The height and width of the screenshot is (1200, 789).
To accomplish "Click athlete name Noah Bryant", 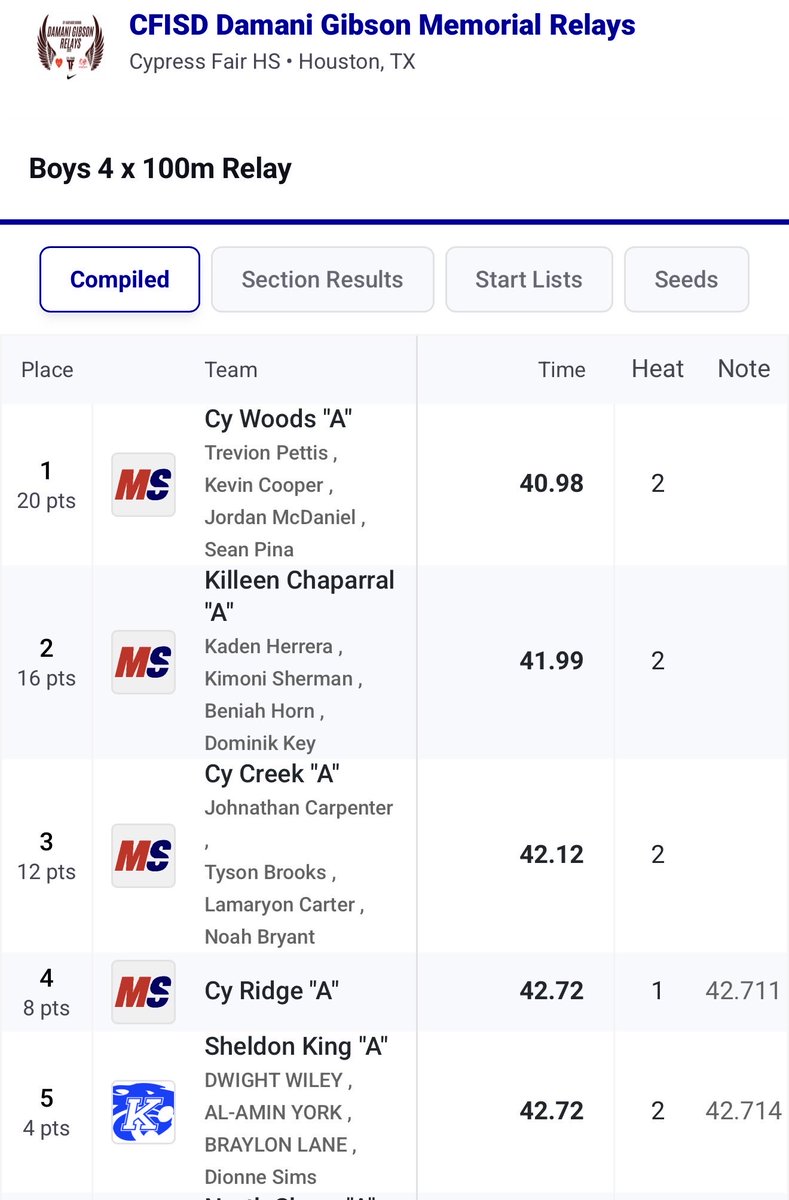I will click(x=259, y=937).
